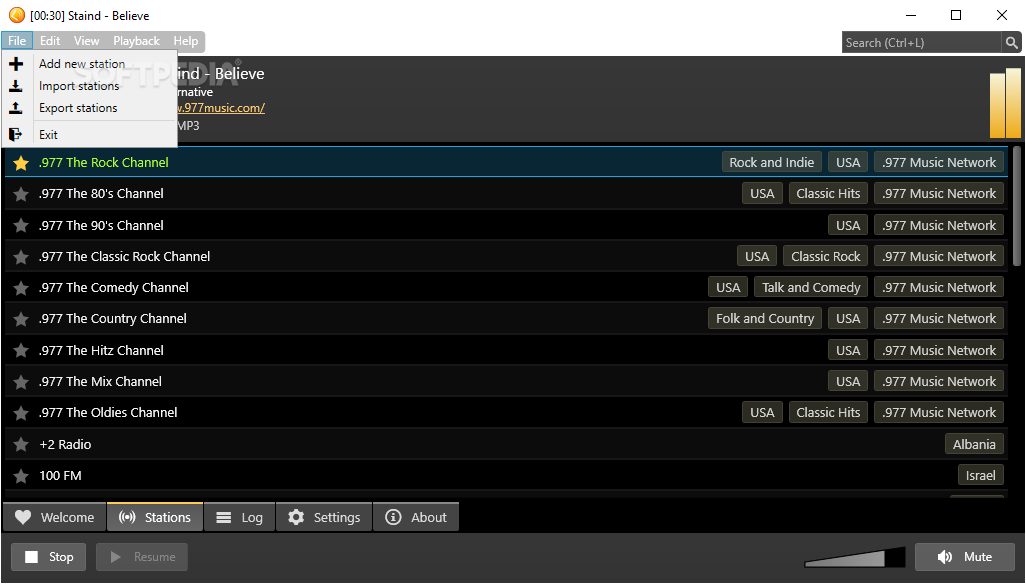Favorite .977 The Hitz Channel star
This screenshot has height=584, width=1026.
coord(21,351)
